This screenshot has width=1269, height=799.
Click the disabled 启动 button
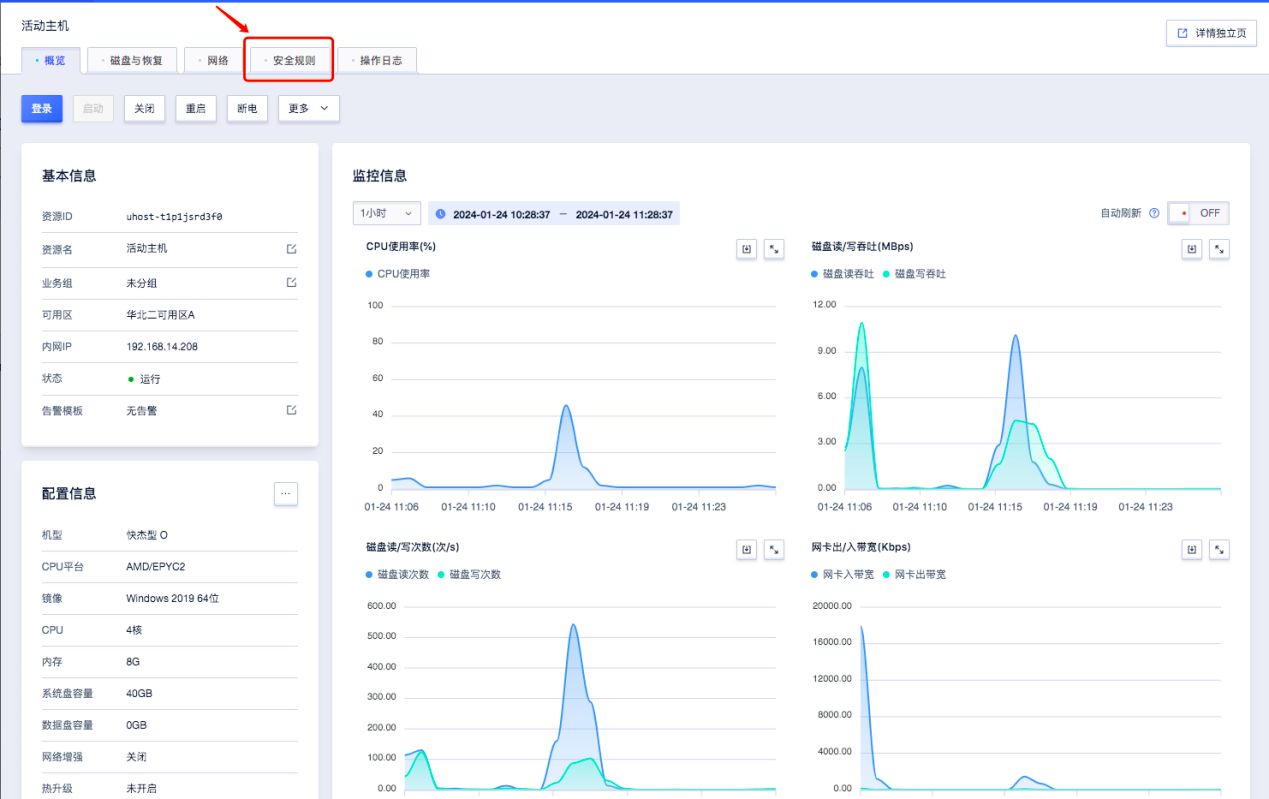pos(93,108)
